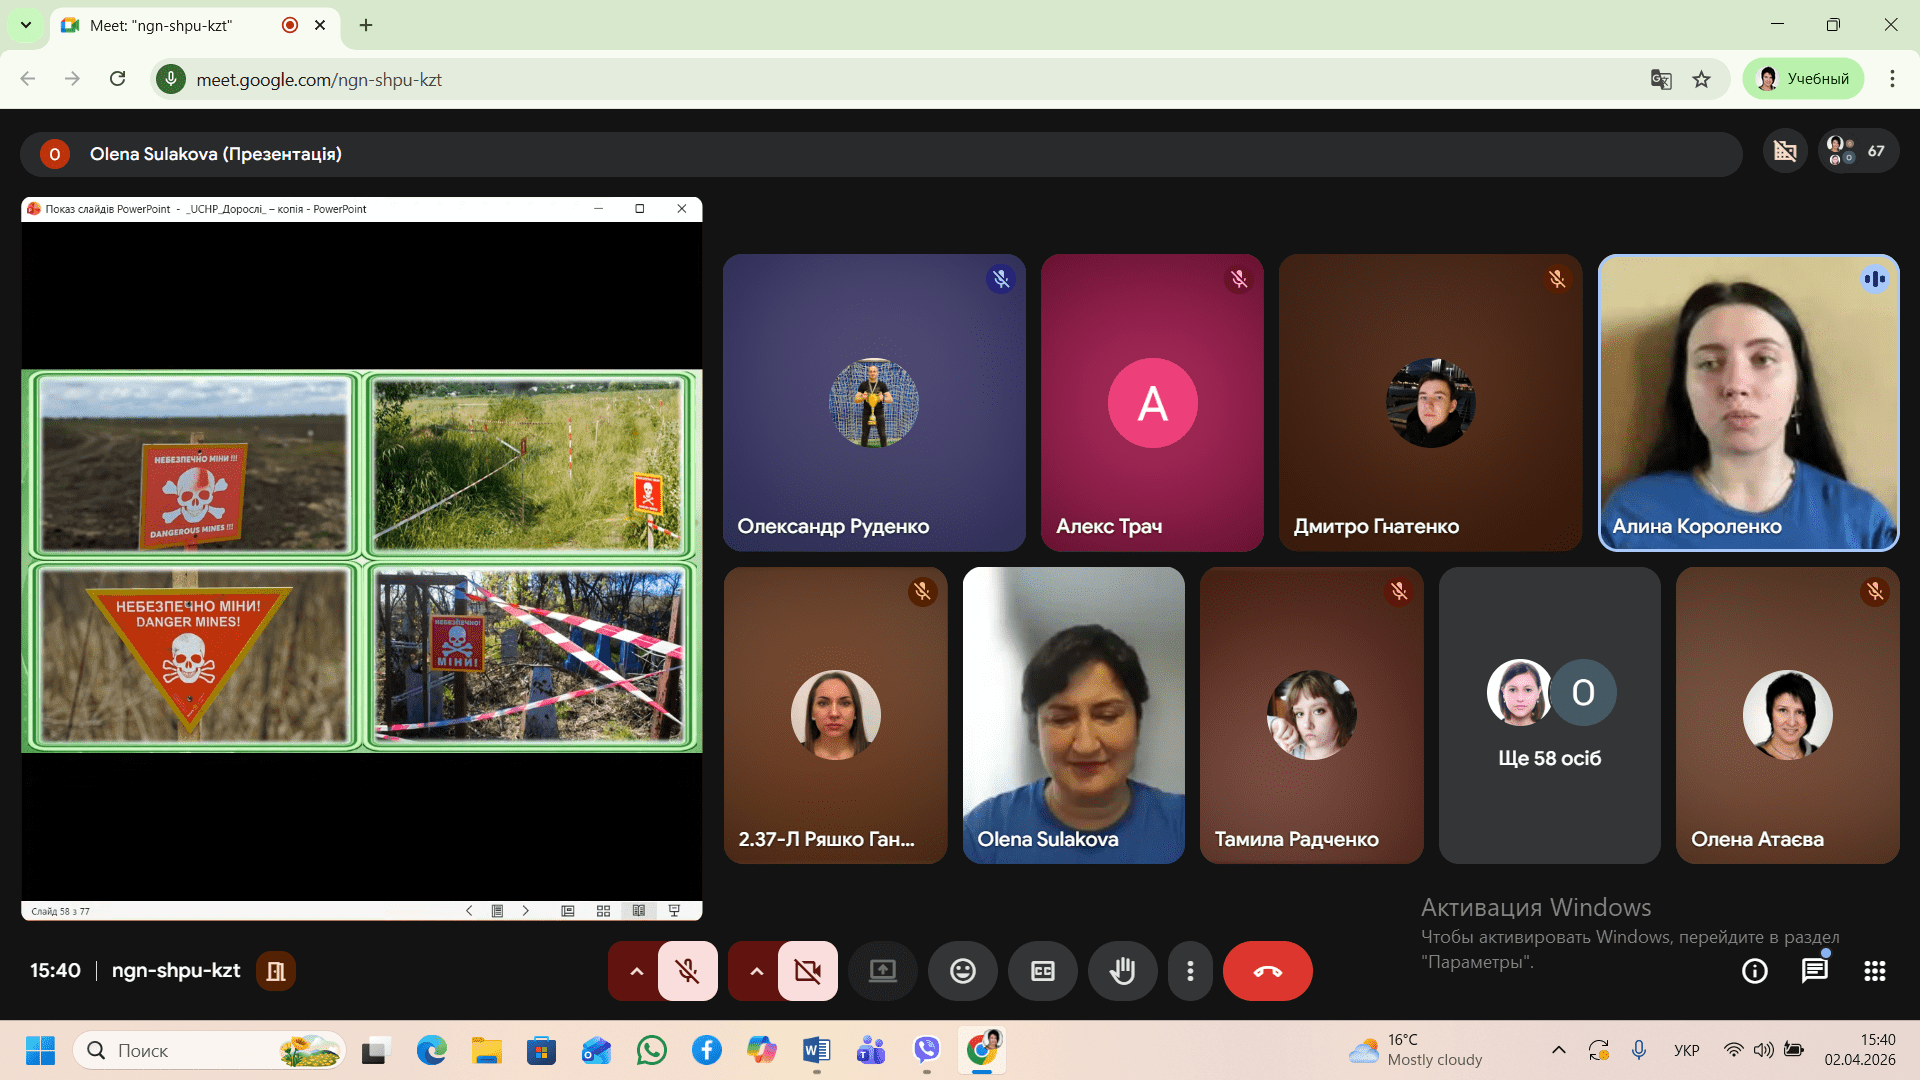Open a new browser tab
Screen dimensions: 1920x1080
coord(366,25)
